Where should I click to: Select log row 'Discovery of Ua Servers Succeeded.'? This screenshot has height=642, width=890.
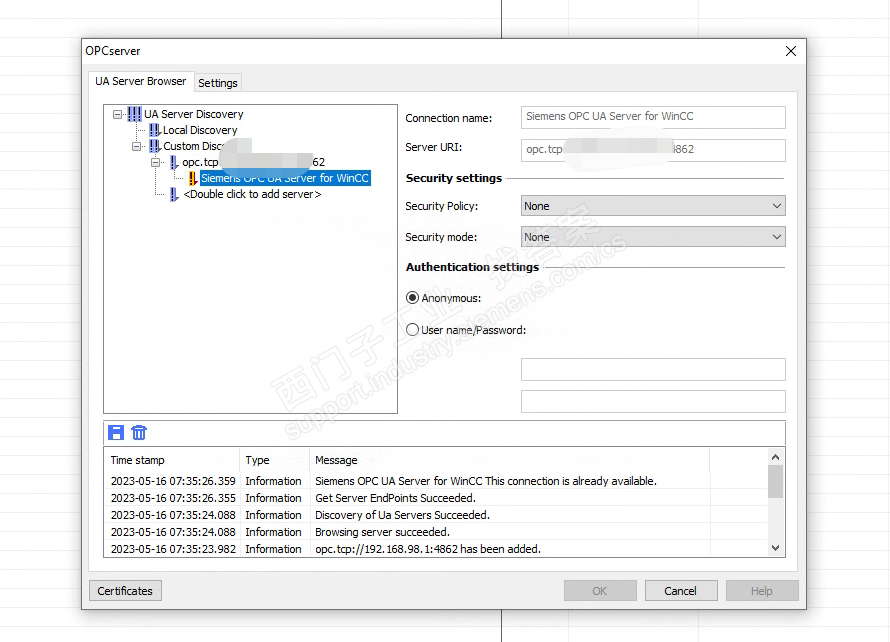(x=436, y=515)
